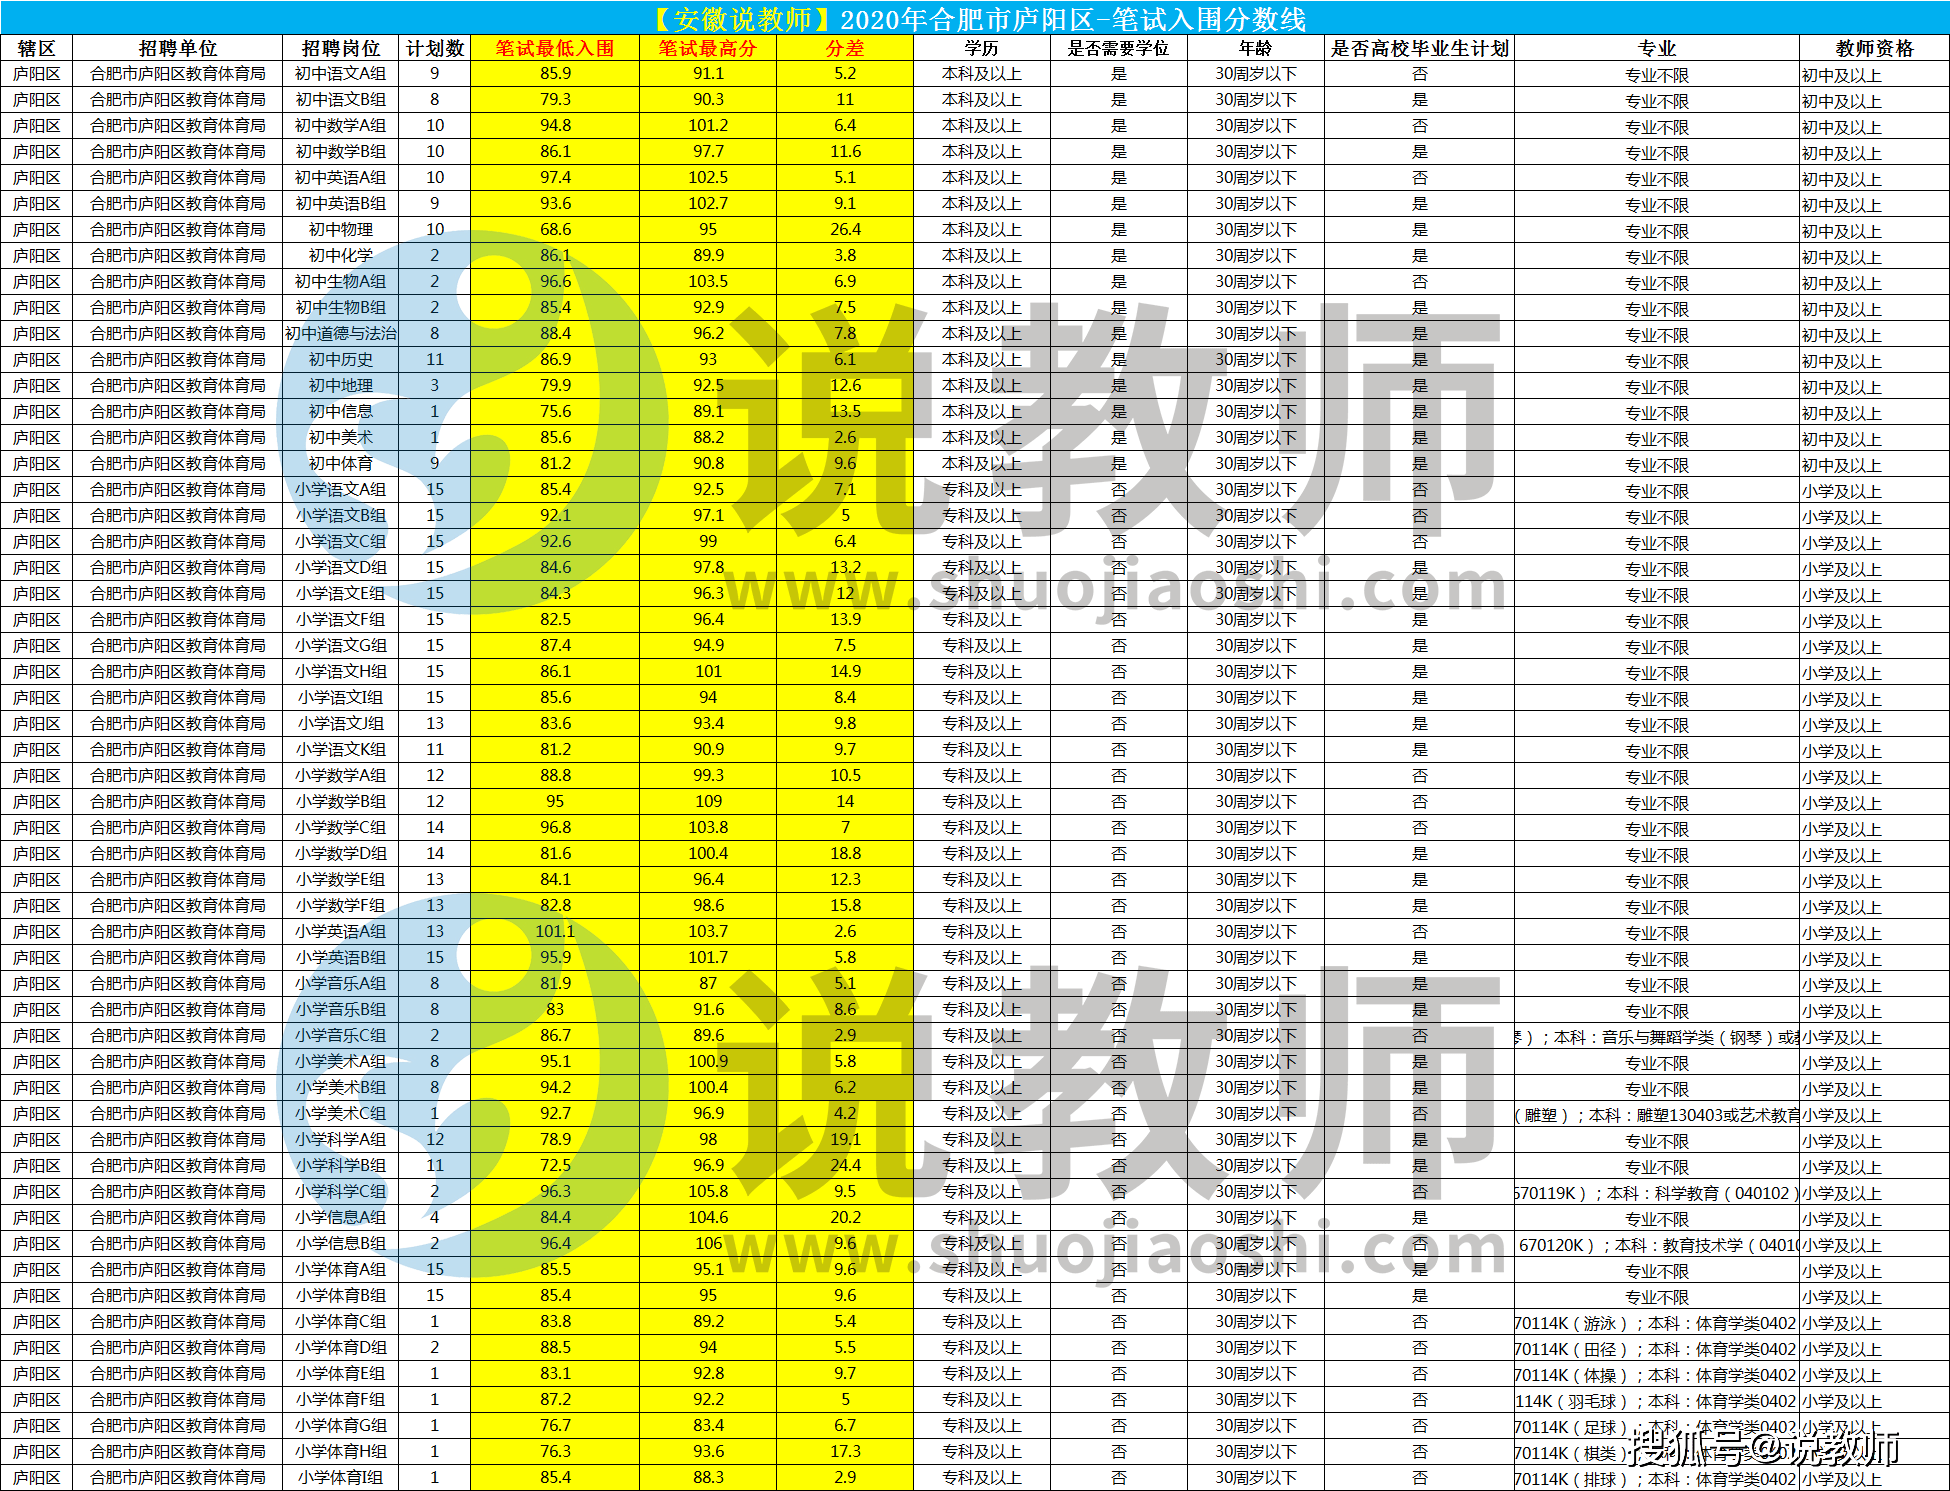Select the 初中信息 cell

pos(340,411)
